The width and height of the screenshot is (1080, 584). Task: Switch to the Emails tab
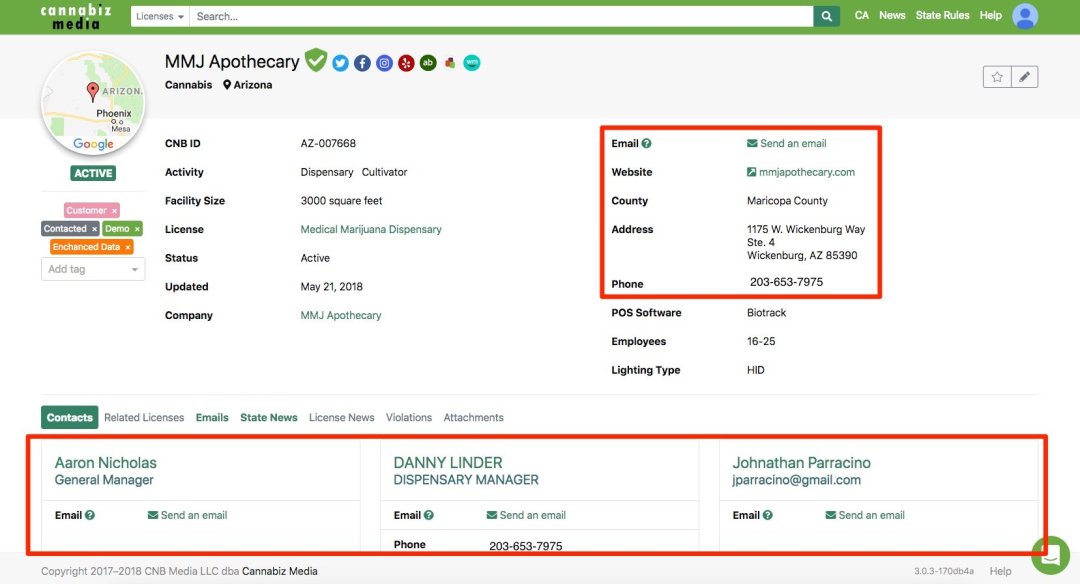[x=212, y=417]
